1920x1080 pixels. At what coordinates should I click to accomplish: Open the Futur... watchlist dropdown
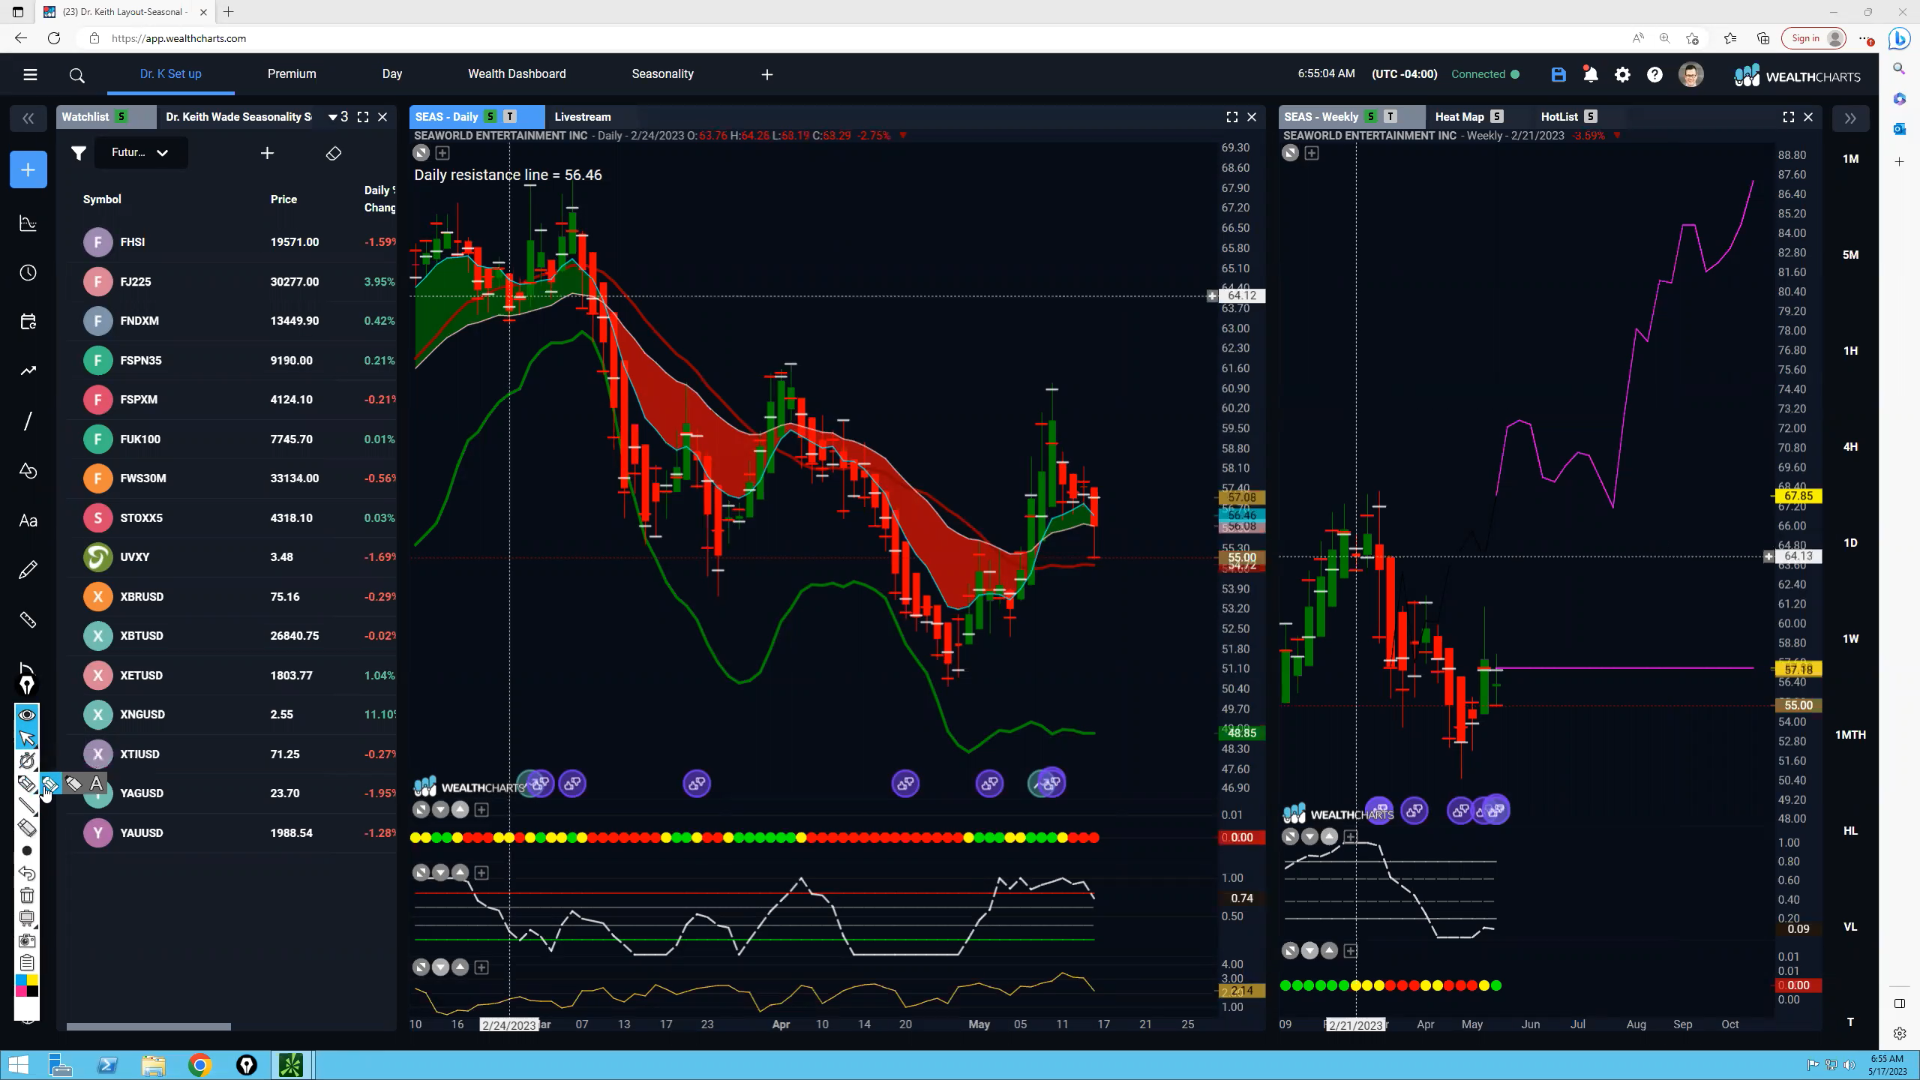(x=141, y=153)
